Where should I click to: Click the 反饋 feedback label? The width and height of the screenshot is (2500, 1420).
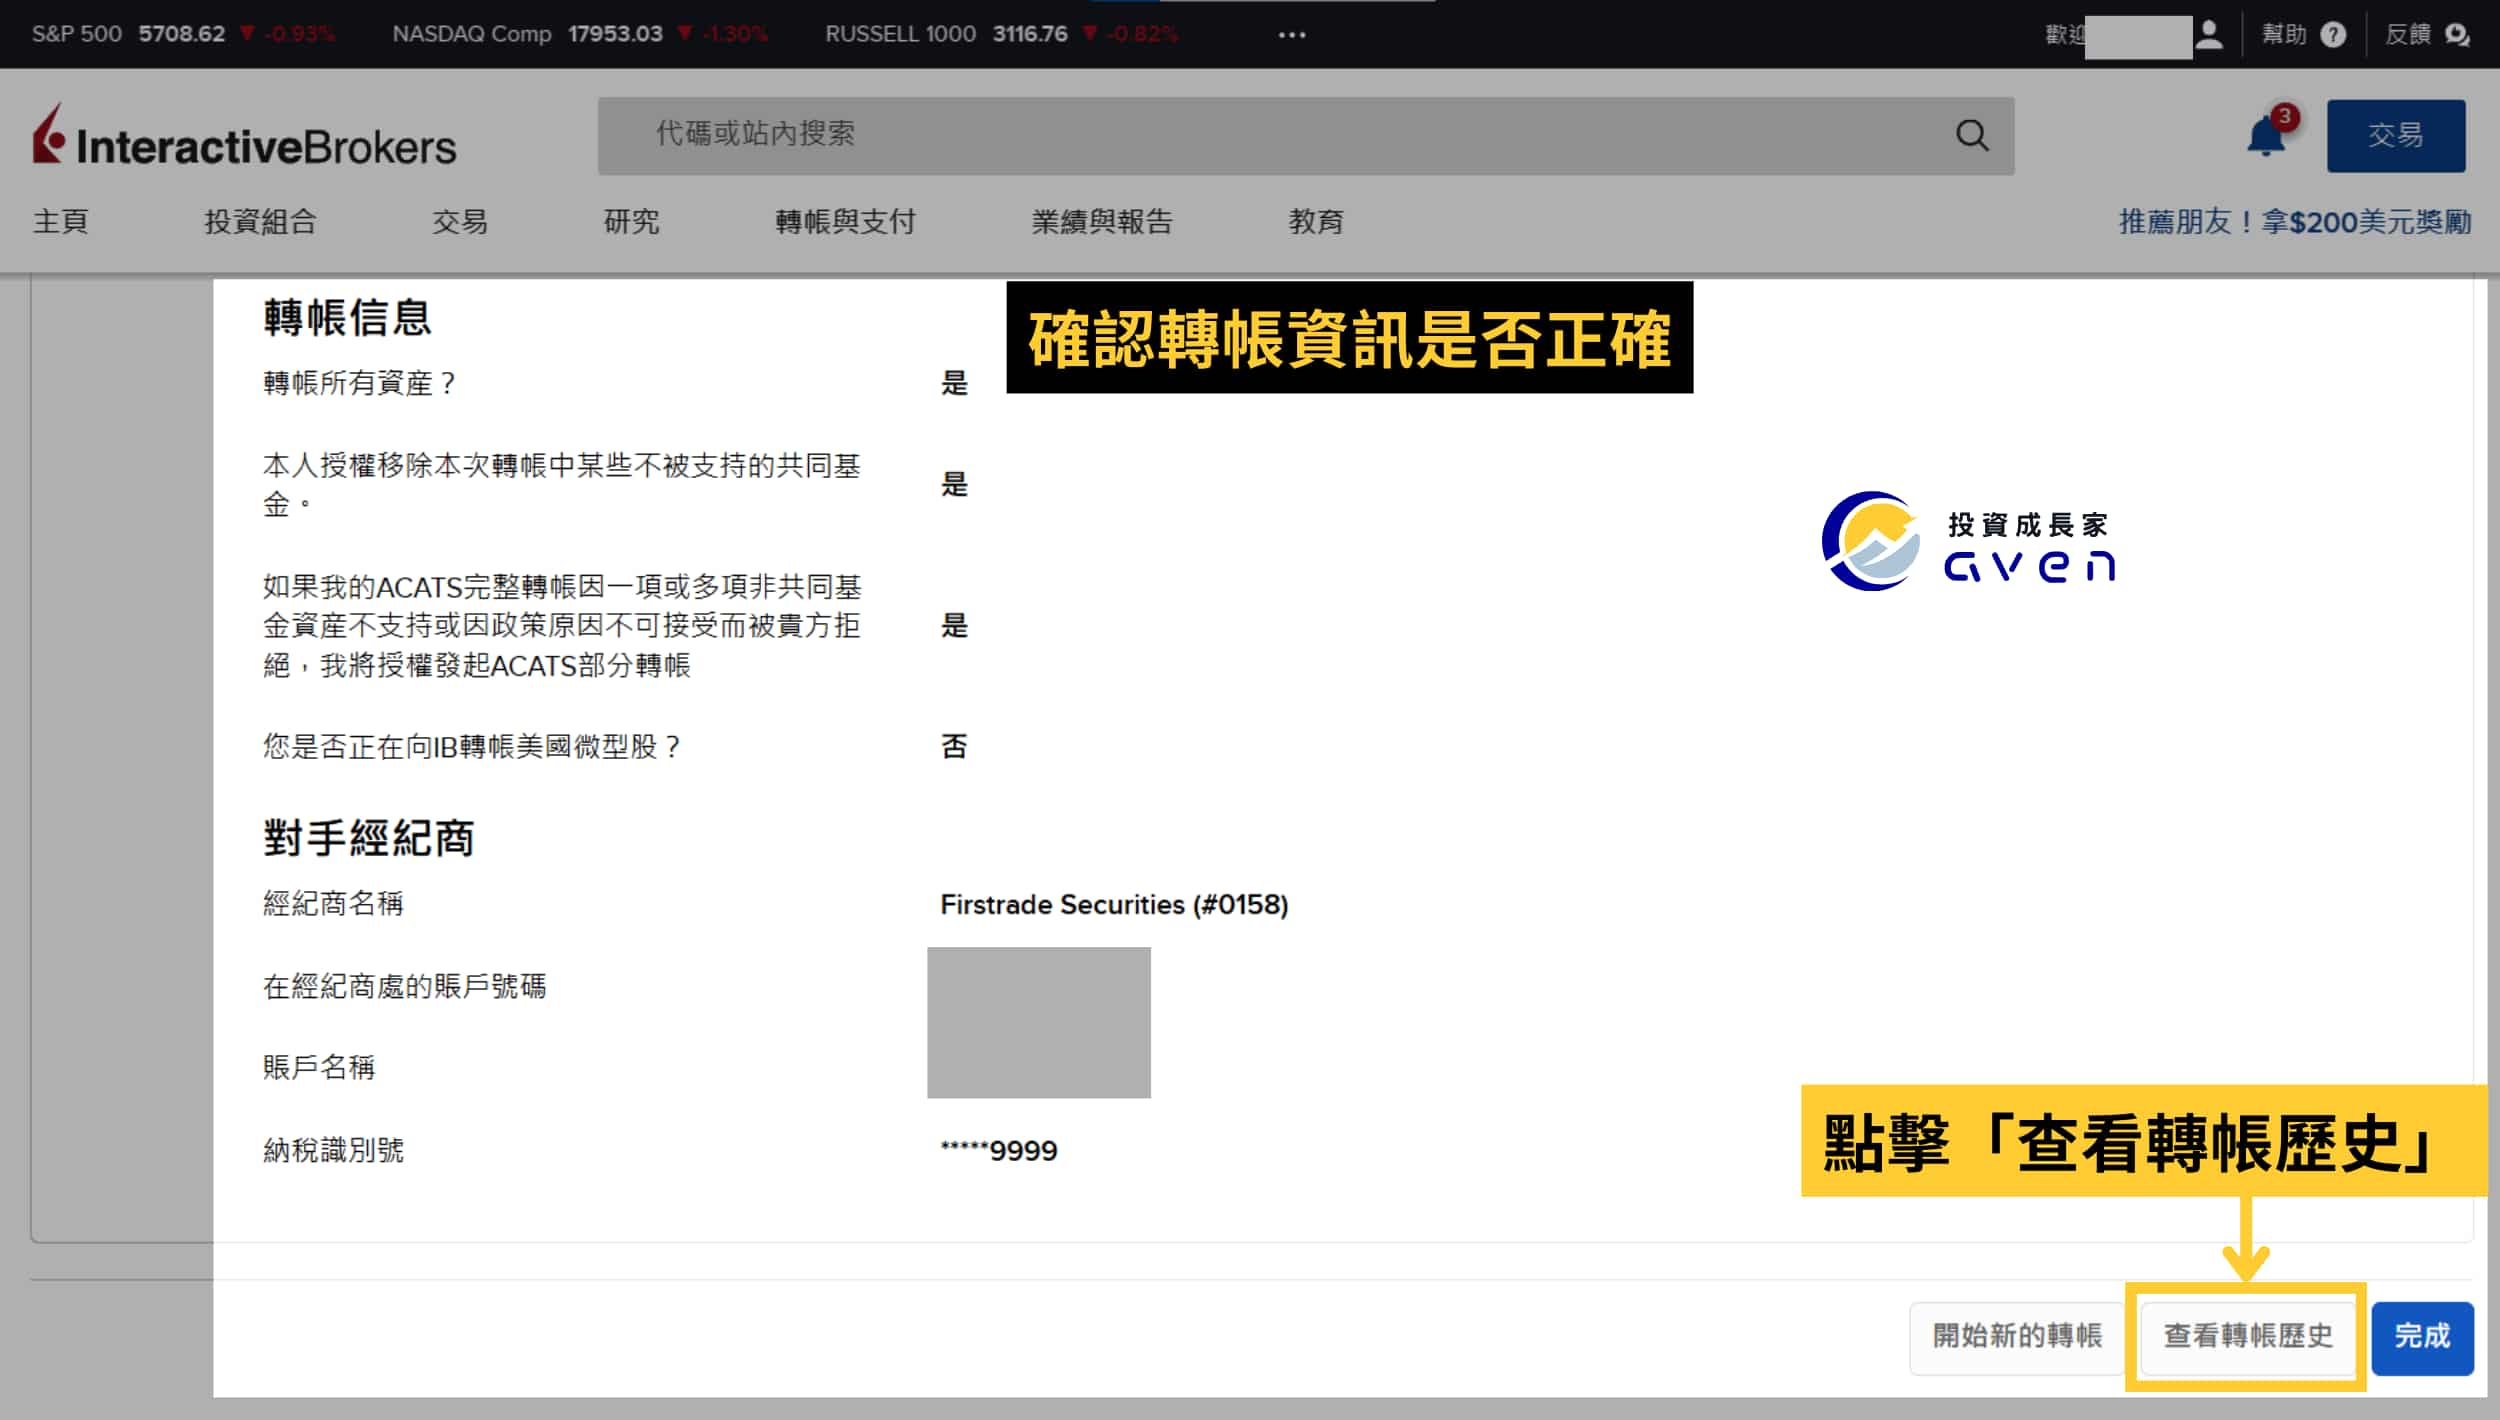click(x=2407, y=35)
